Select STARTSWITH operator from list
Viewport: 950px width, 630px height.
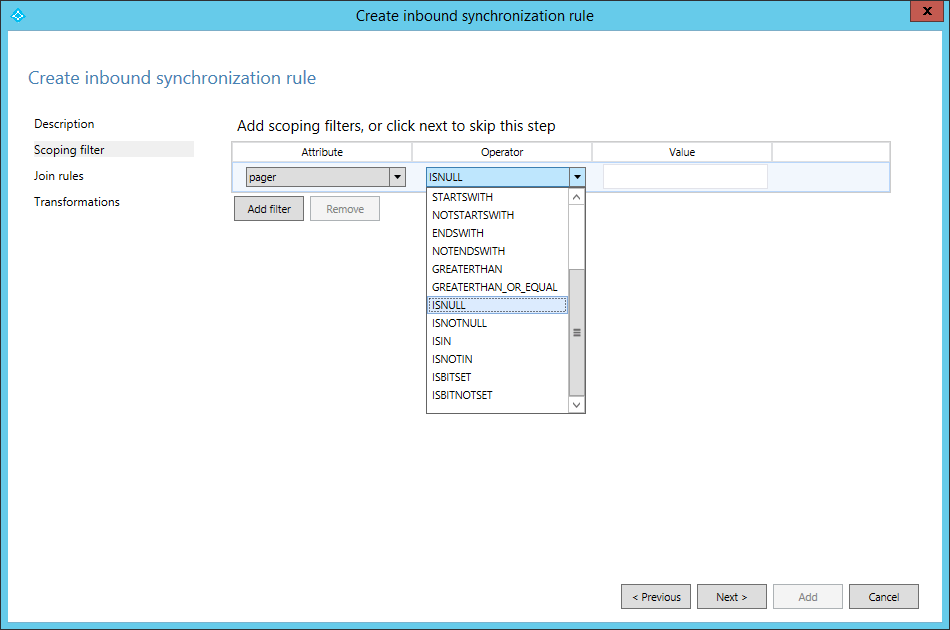tap(462, 197)
